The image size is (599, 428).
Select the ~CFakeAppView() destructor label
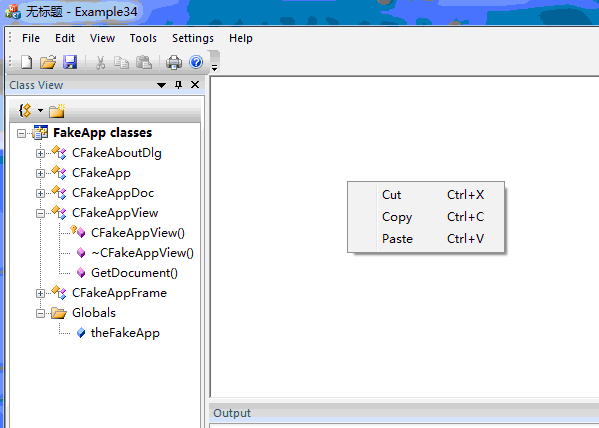(142, 253)
